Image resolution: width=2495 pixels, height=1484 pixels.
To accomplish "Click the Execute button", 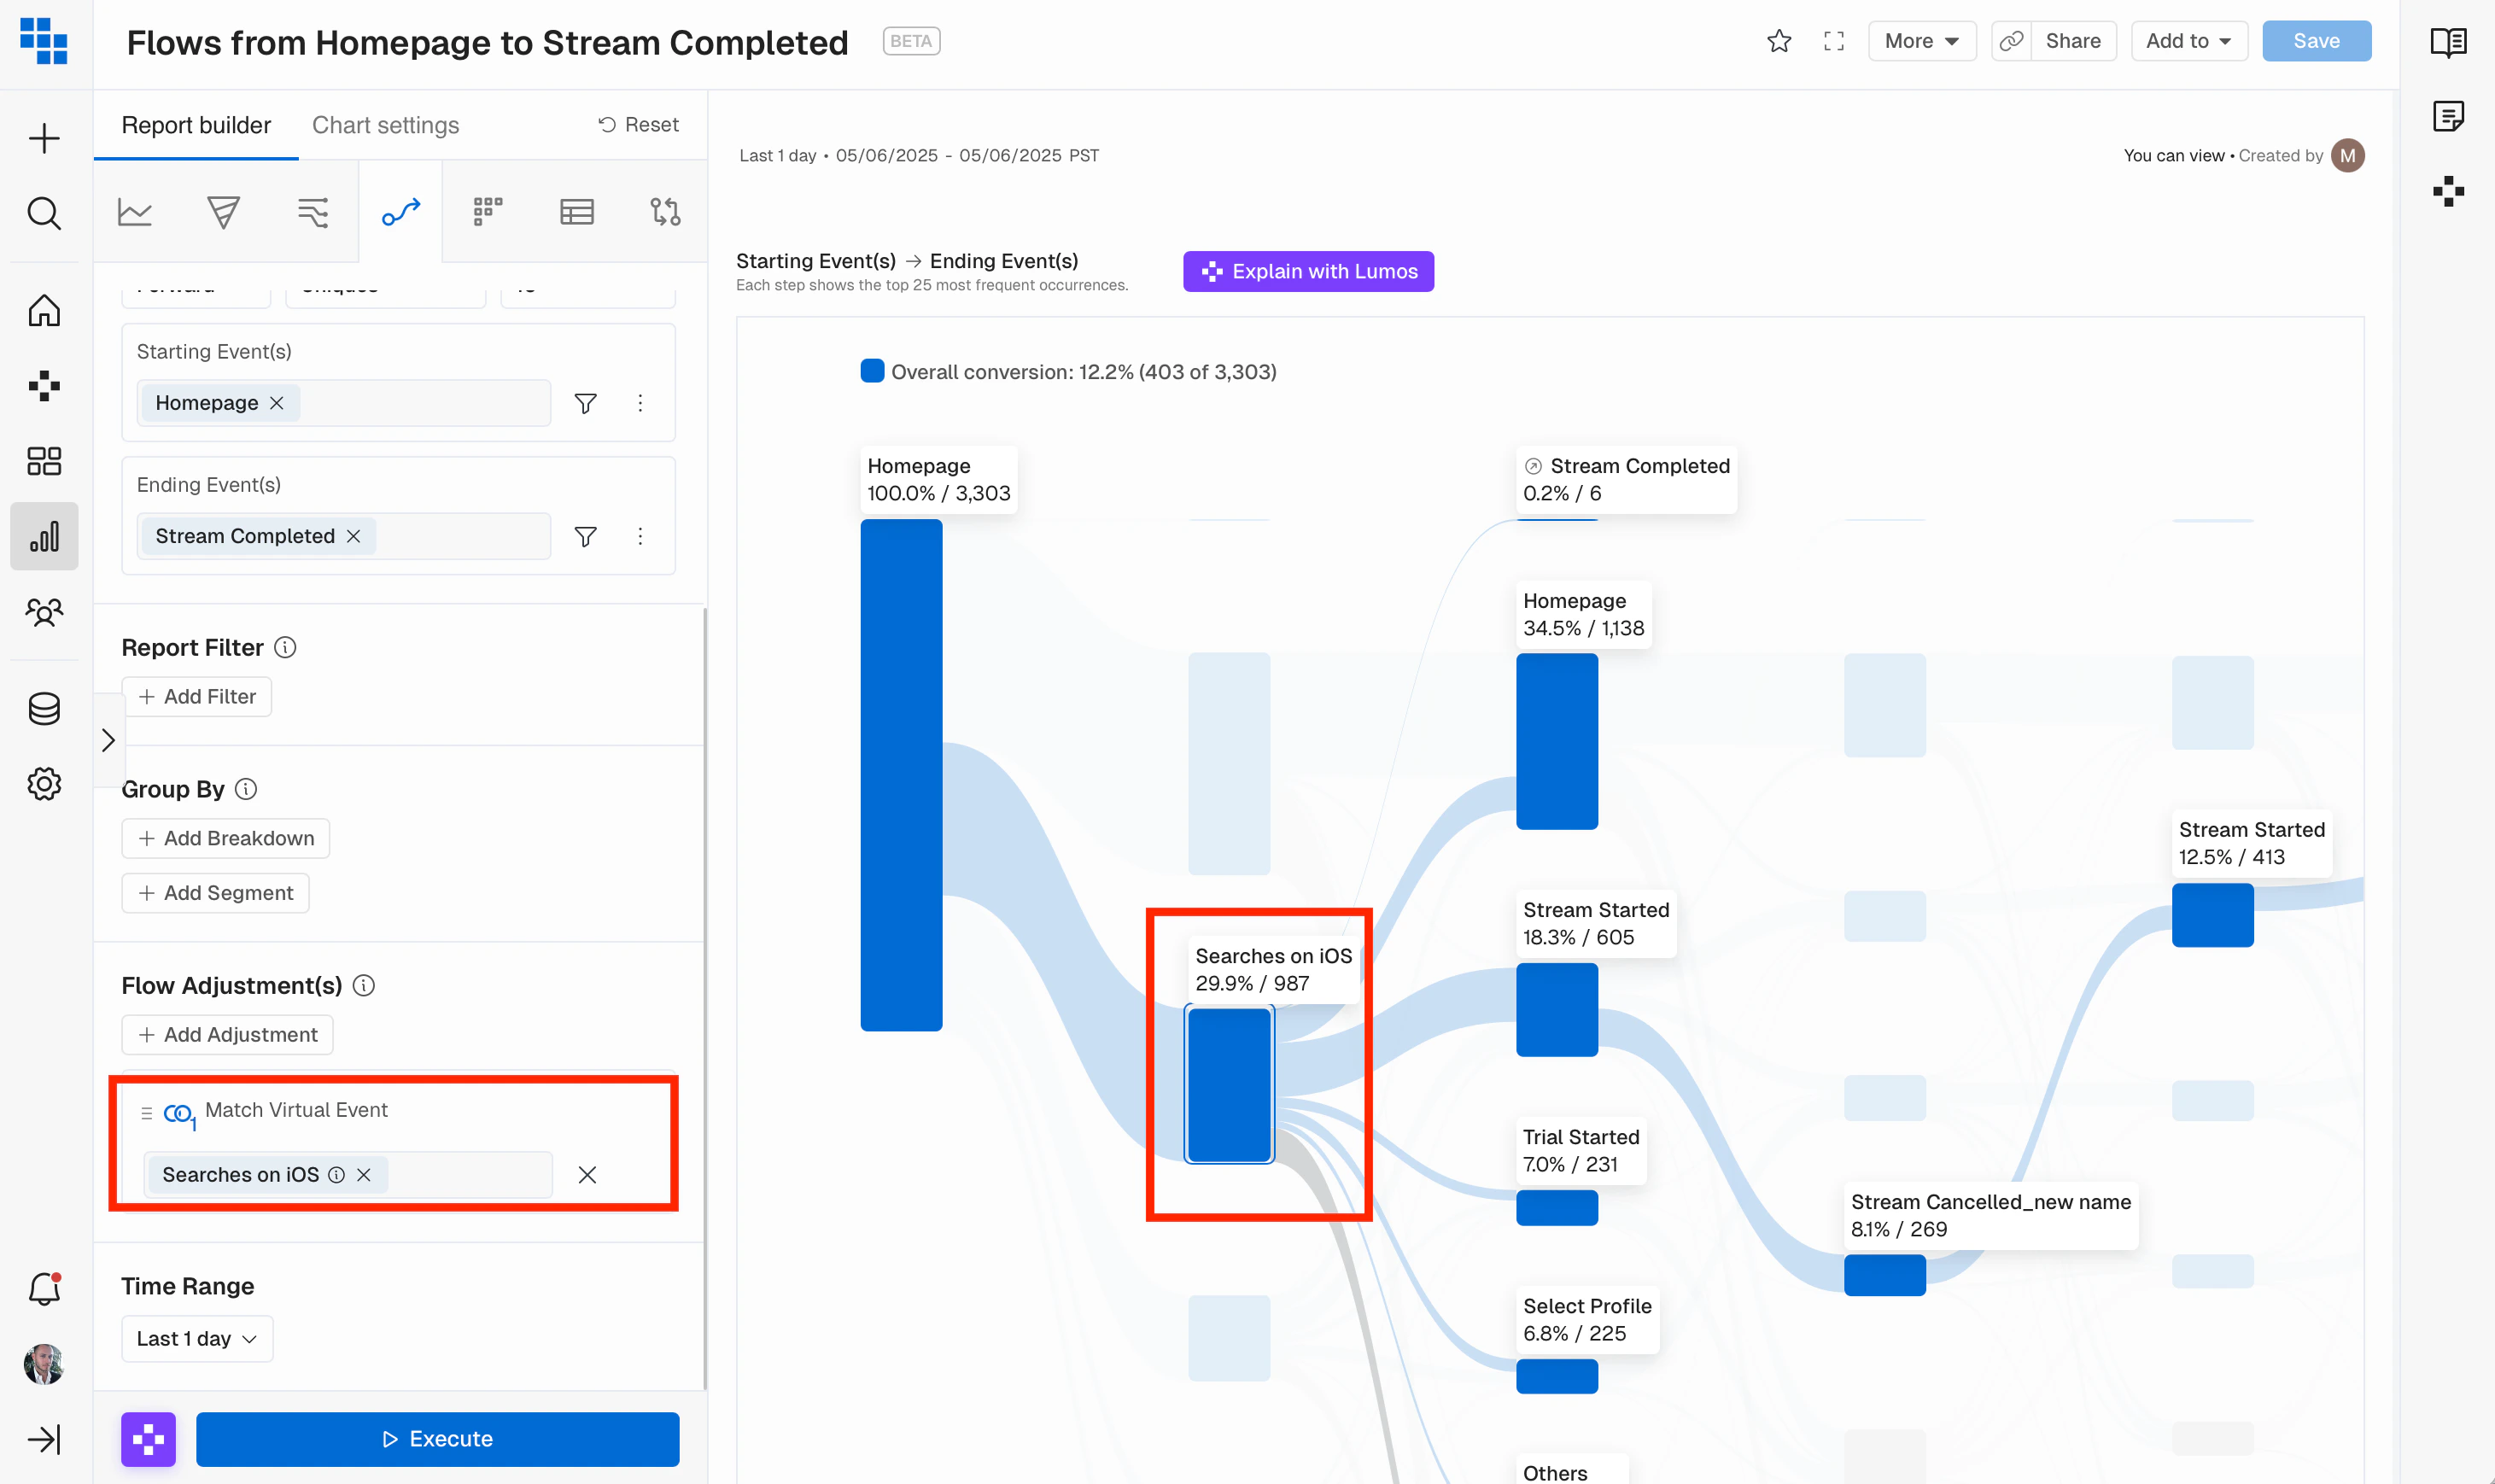I will click(x=437, y=1438).
